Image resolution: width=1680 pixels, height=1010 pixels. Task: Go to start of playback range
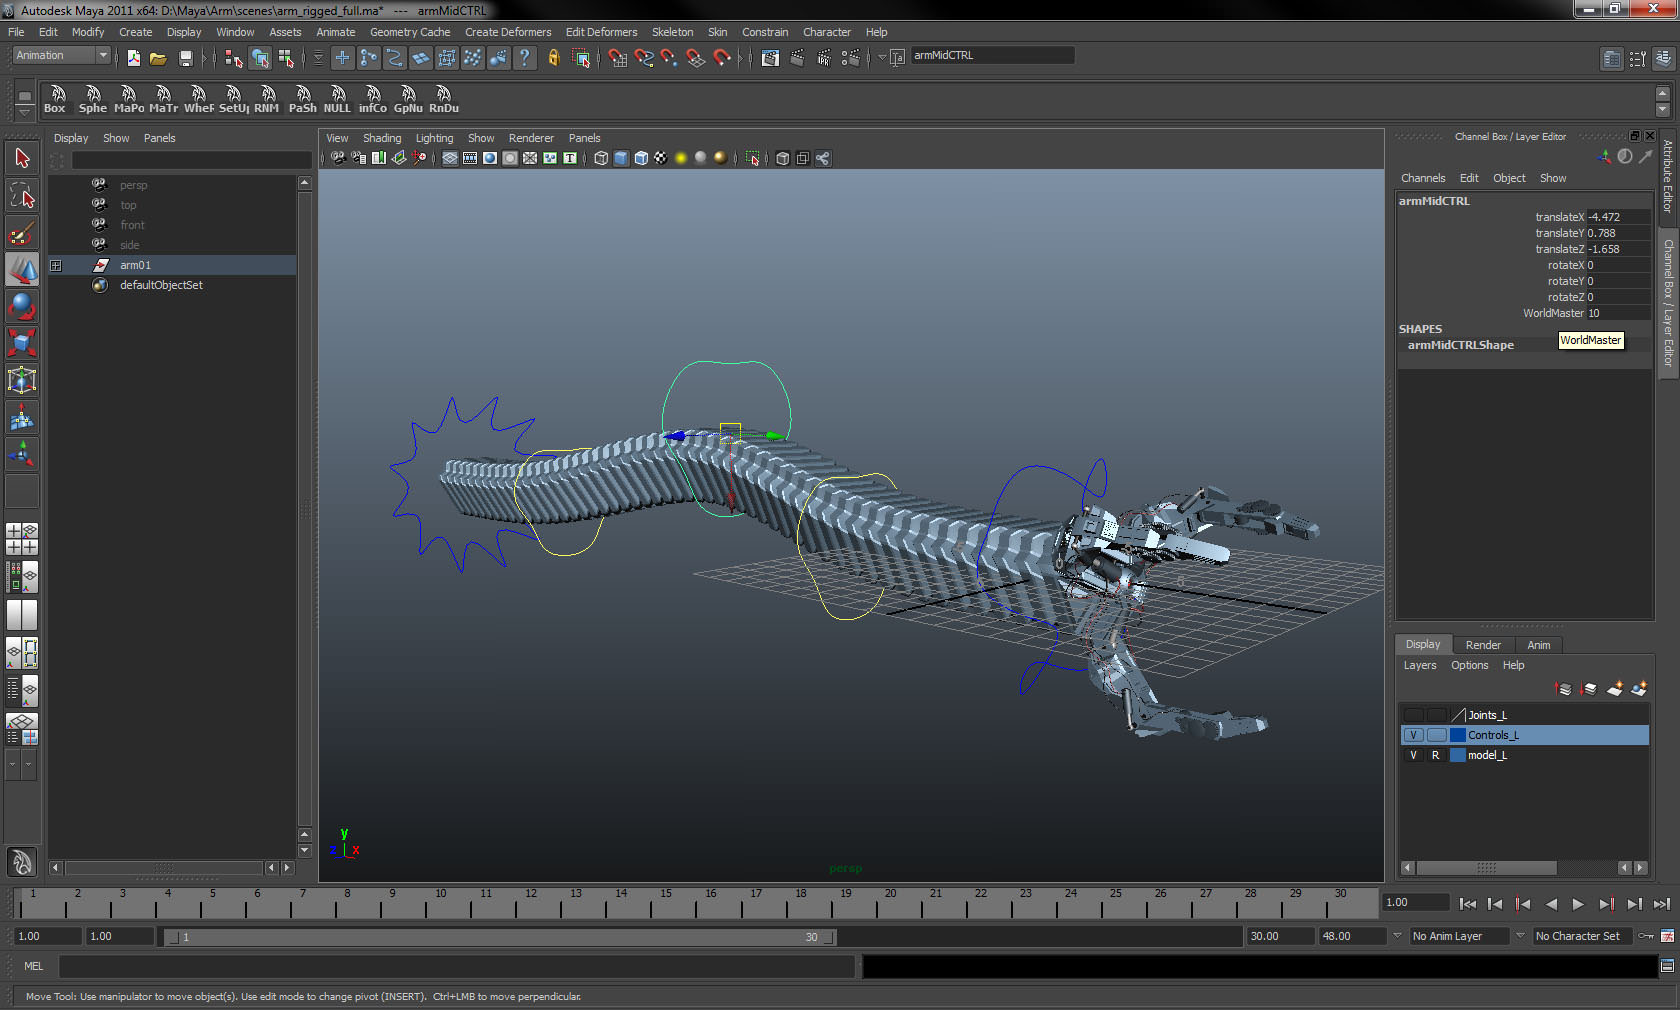pos(1467,904)
